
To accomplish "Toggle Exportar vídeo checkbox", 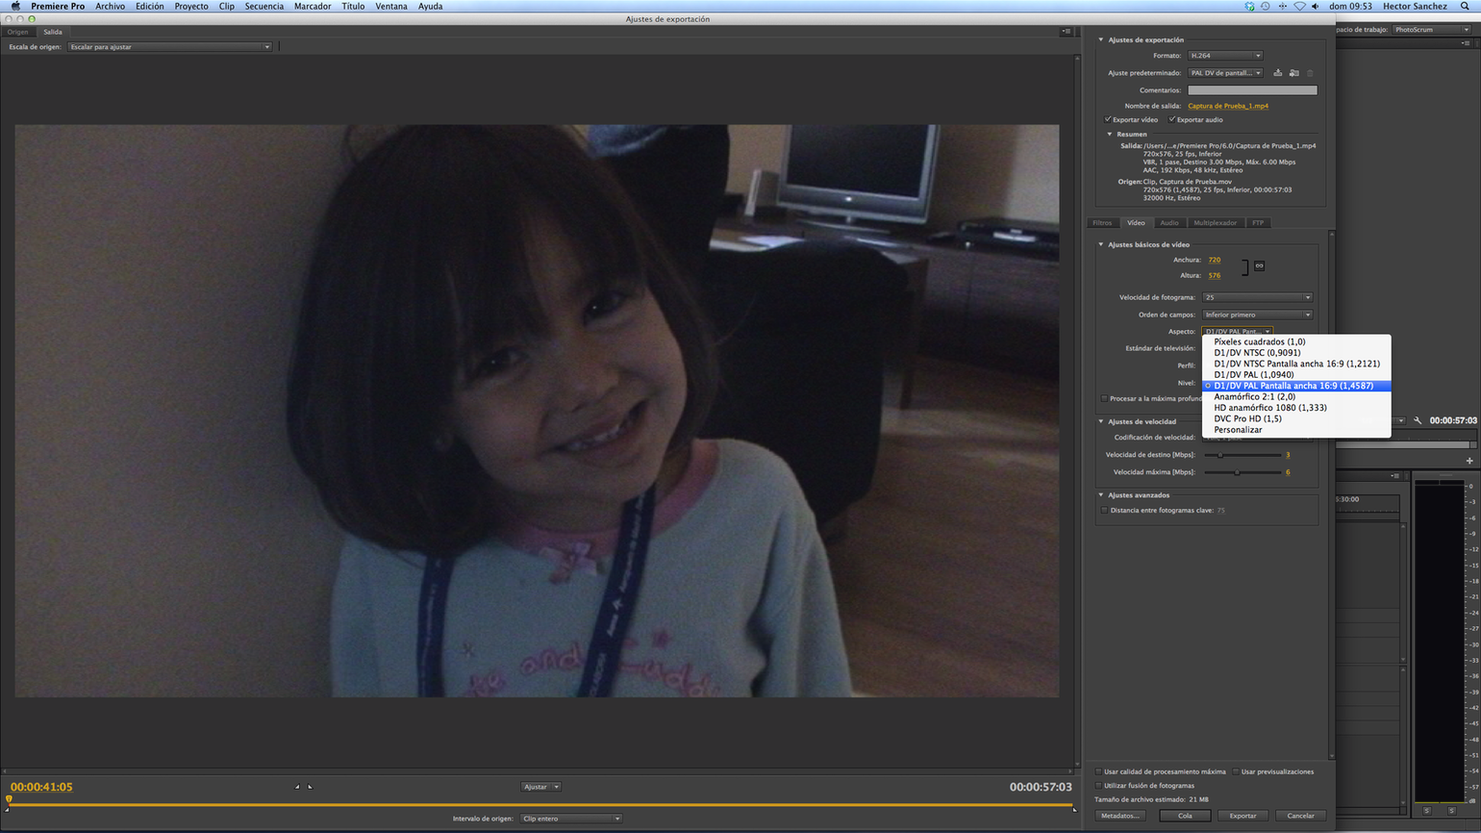I will pos(1108,120).
